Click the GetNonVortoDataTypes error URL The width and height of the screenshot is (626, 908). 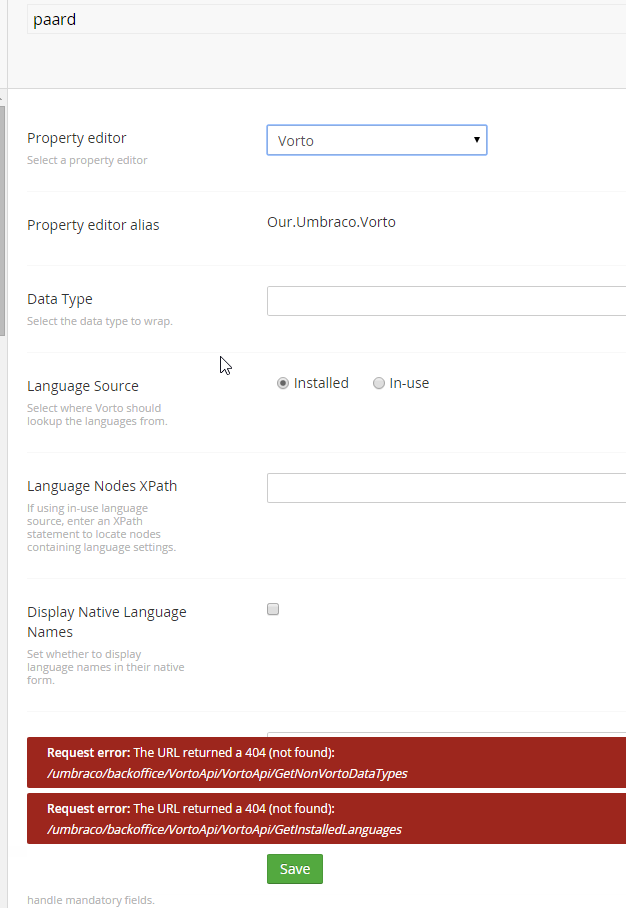[227, 774]
